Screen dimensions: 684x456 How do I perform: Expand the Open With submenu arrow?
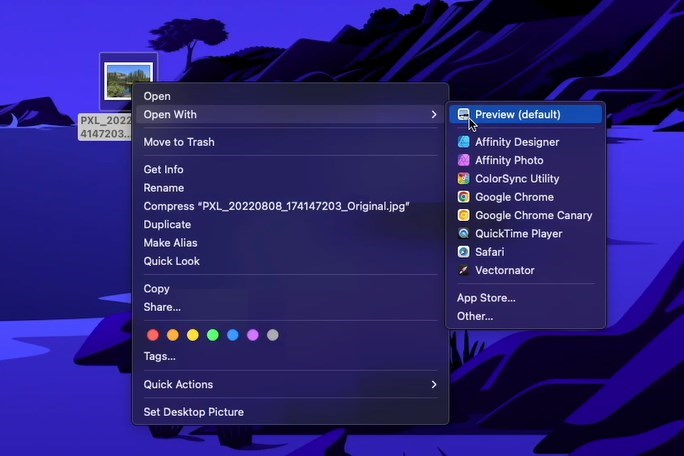[x=434, y=114]
